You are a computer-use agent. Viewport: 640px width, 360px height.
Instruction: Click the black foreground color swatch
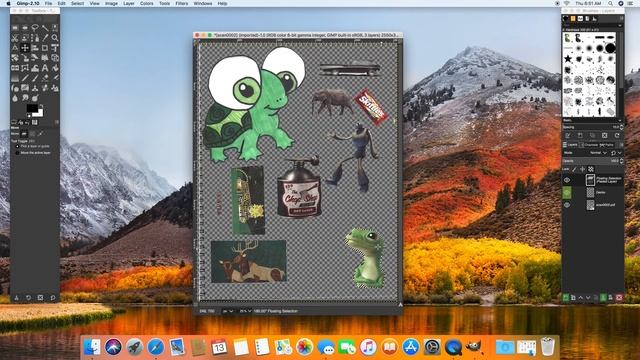click(32, 108)
